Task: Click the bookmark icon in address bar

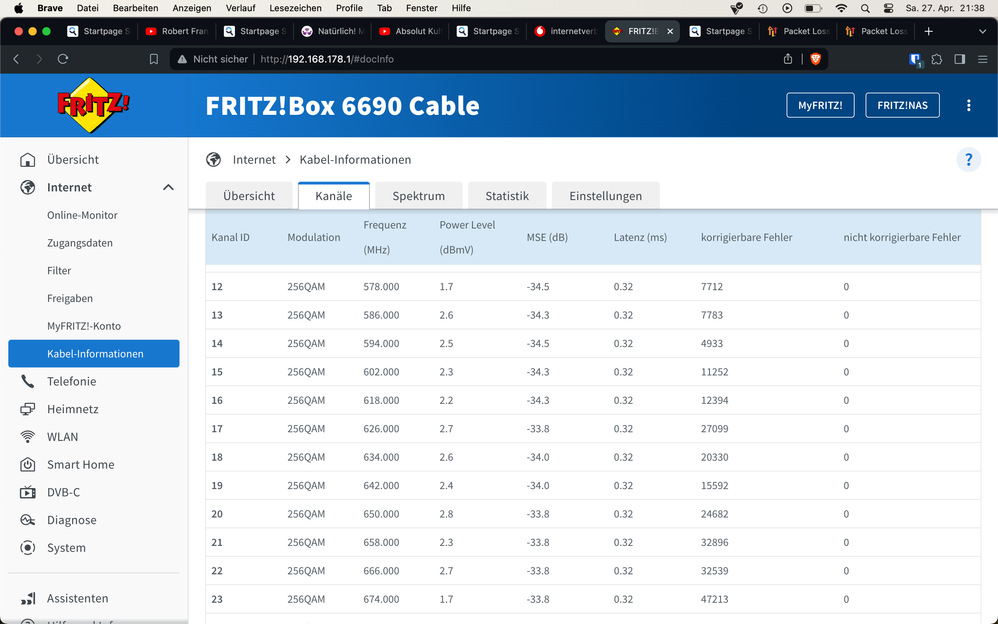Action: coord(153,59)
